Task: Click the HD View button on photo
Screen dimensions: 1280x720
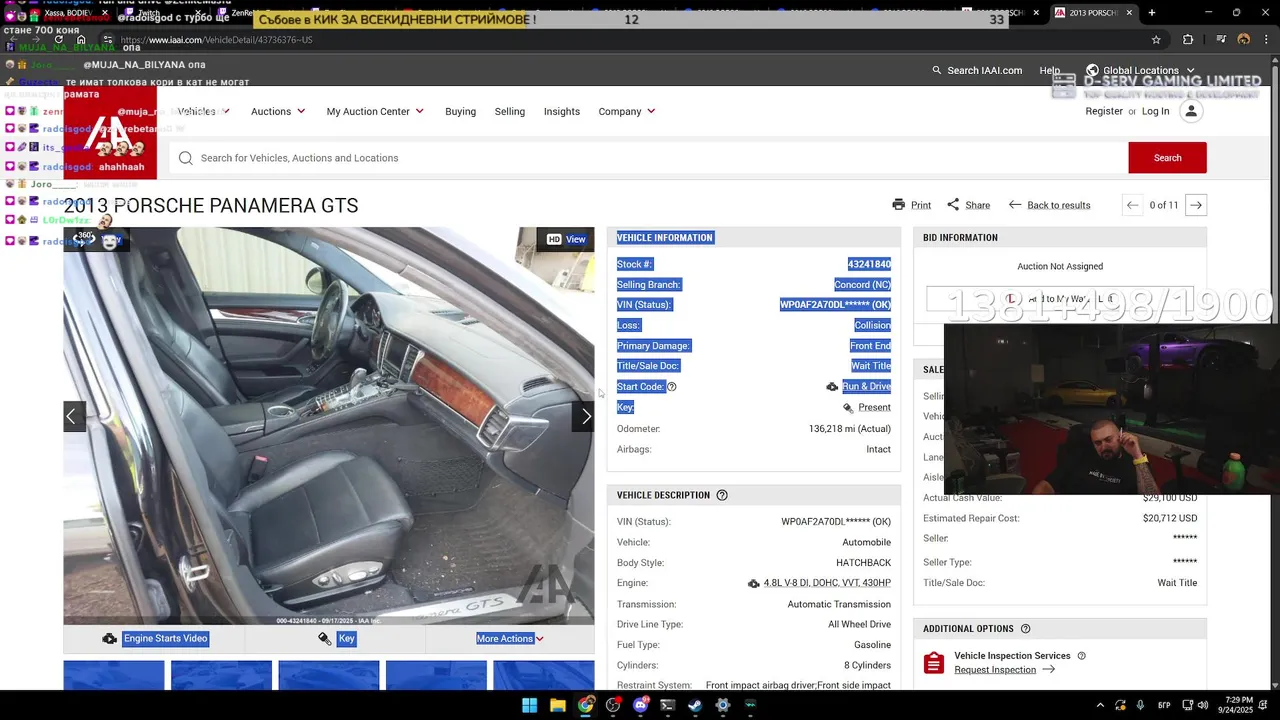Action: coord(566,239)
